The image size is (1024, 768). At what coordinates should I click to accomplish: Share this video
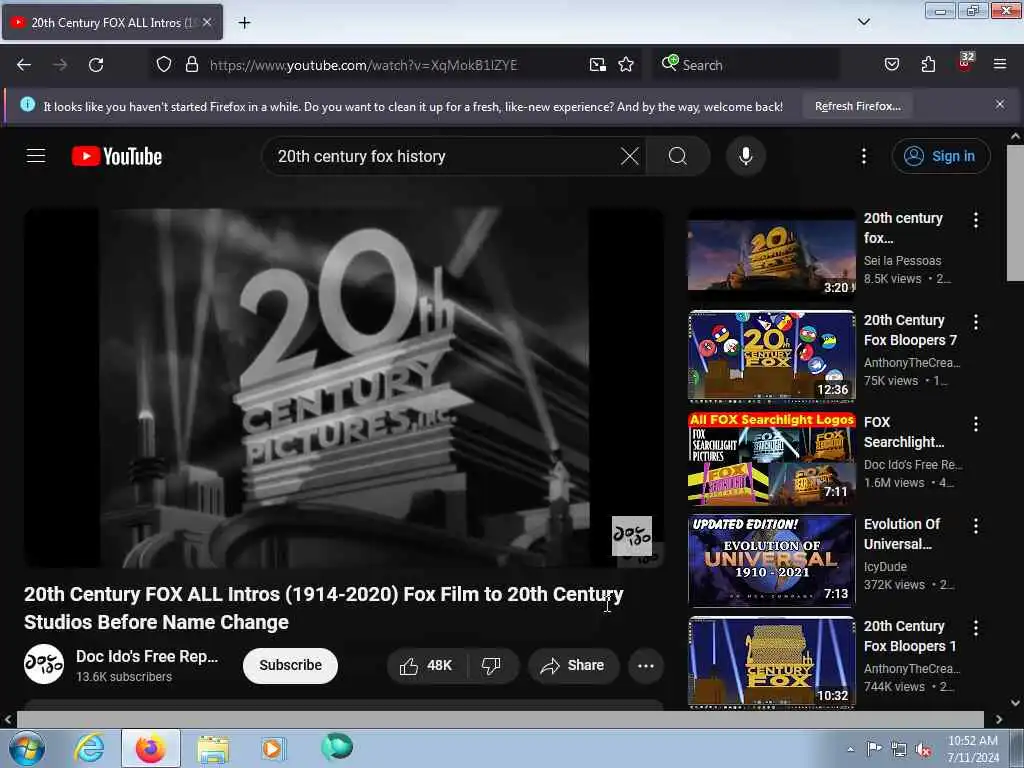point(573,665)
